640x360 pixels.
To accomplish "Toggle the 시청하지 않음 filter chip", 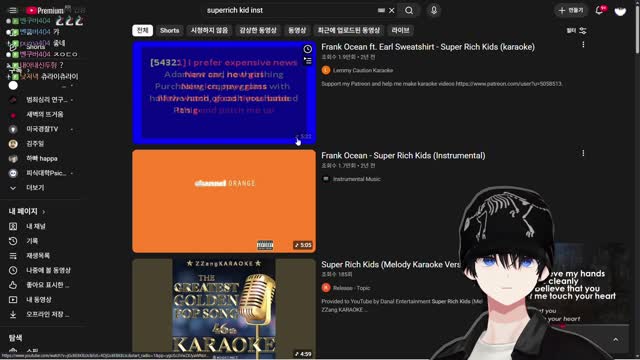I will coord(209,30).
